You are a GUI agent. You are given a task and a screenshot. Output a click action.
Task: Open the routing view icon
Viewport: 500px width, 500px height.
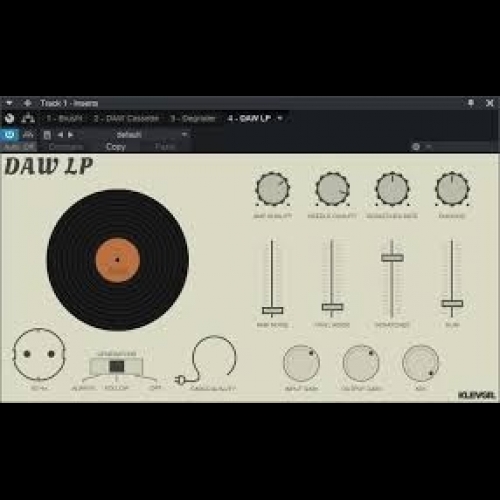click(28, 118)
